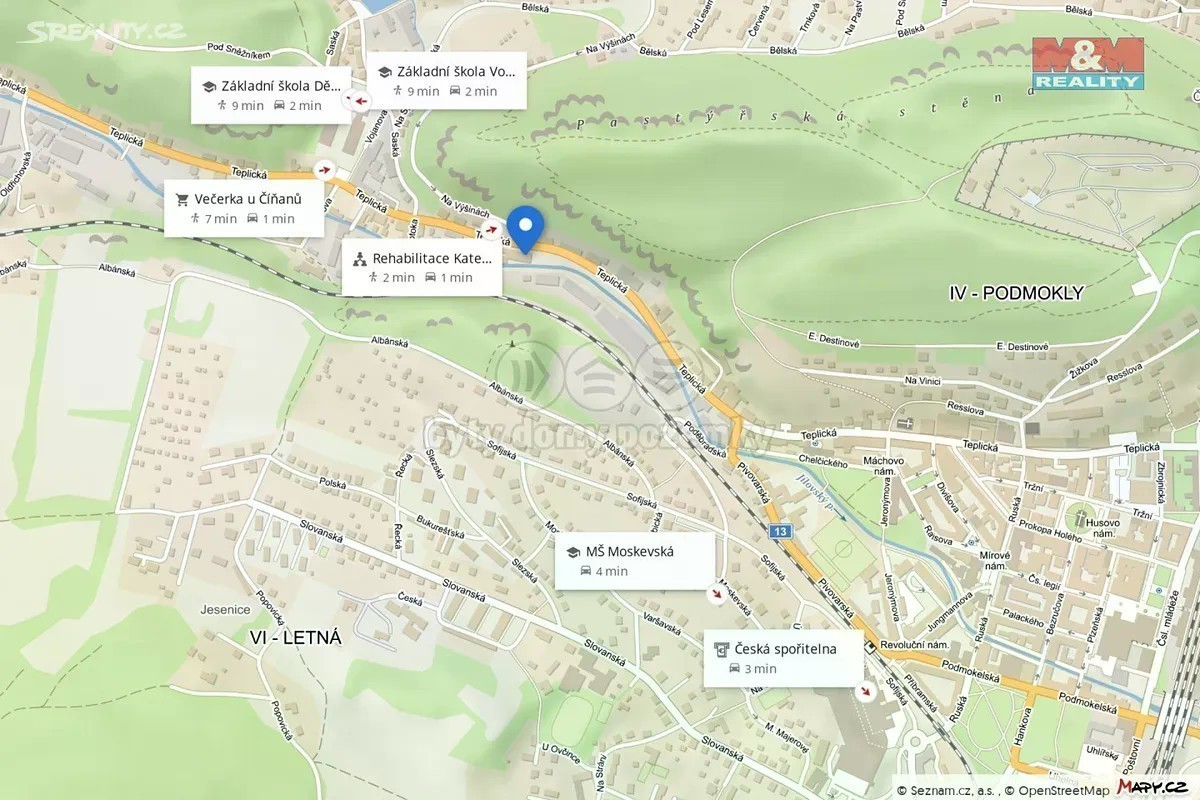This screenshot has width=1200, height=800.
Task: Click the red arrow marker near Česká spořitelna
Action: (x=867, y=691)
